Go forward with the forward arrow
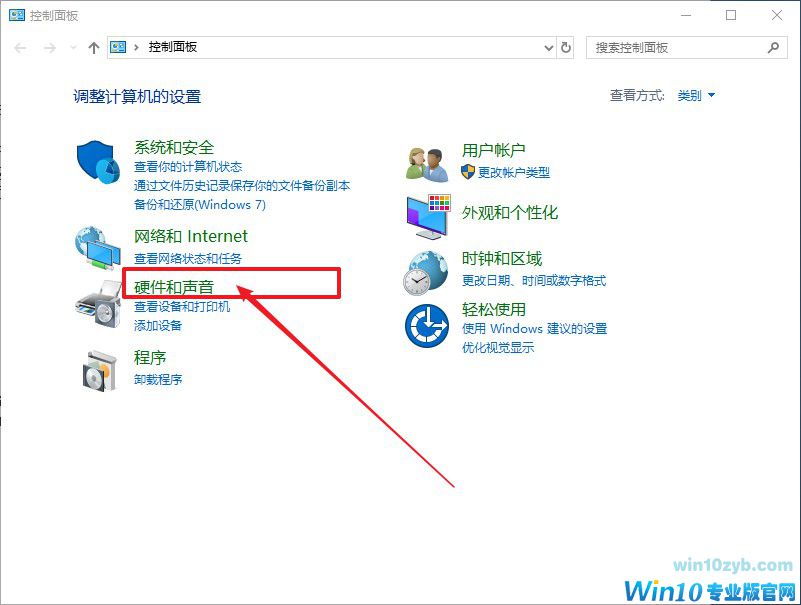Image resolution: width=801 pixels, height=605 pixels. (x=50, y=48)
